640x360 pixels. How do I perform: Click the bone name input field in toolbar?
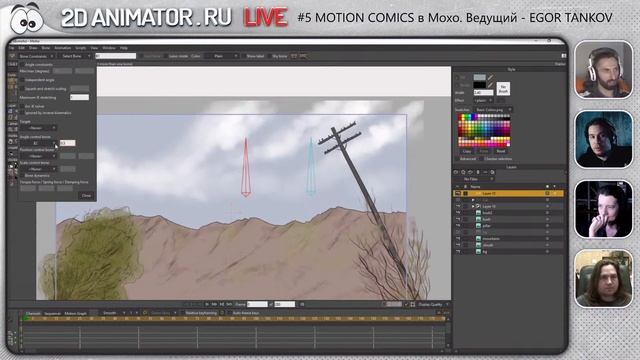point(116,56)
